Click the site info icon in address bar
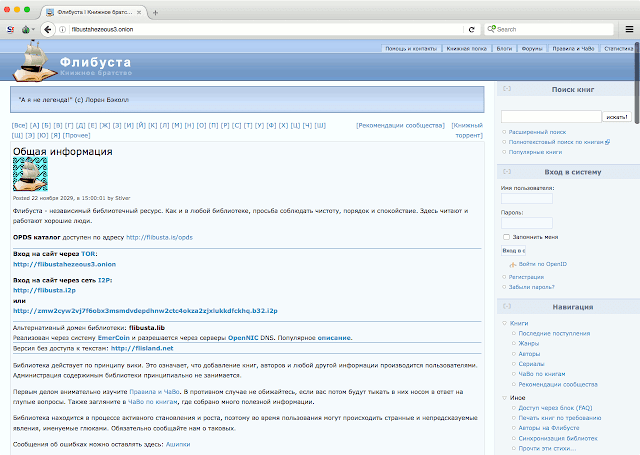640x455 pixels. 62,30
